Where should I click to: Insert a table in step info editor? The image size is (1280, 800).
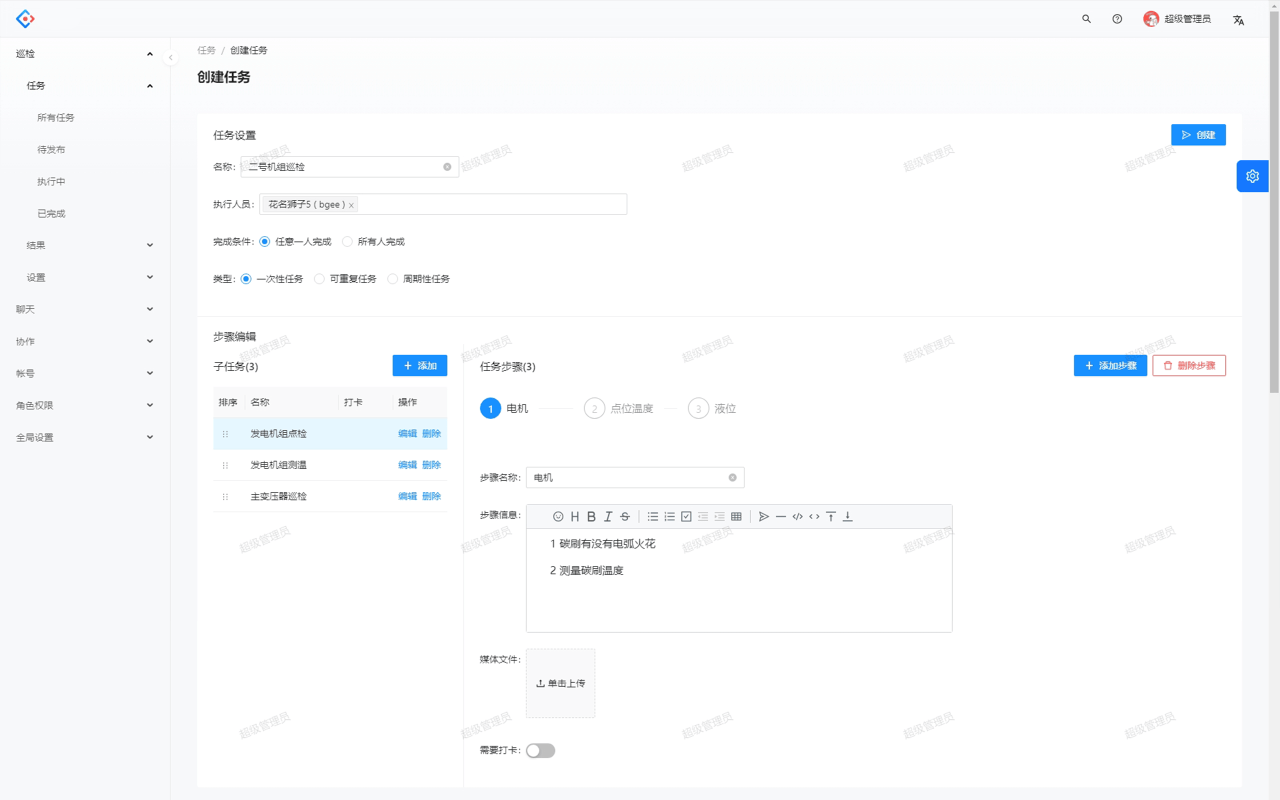pyautogui.click(x=736, y=517)
